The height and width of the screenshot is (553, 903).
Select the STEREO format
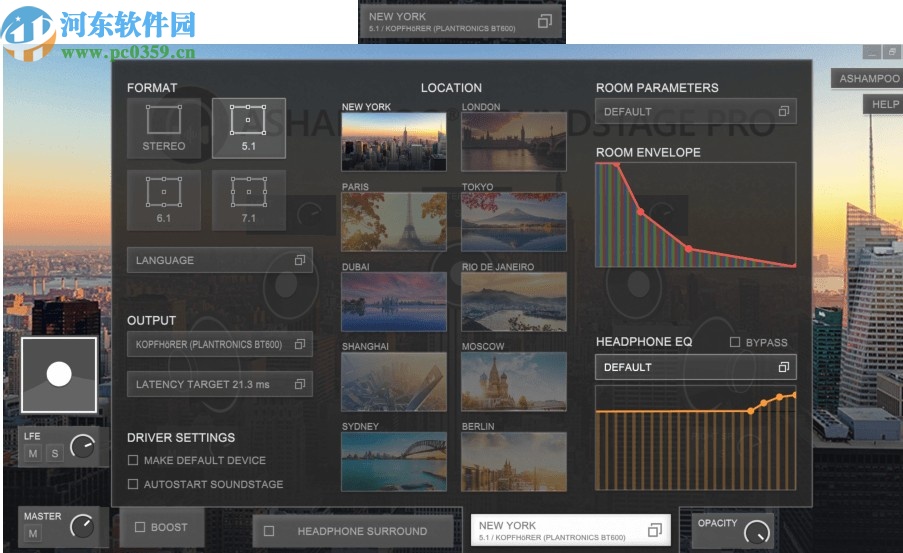pyautogui.click(x=164, y=128)
